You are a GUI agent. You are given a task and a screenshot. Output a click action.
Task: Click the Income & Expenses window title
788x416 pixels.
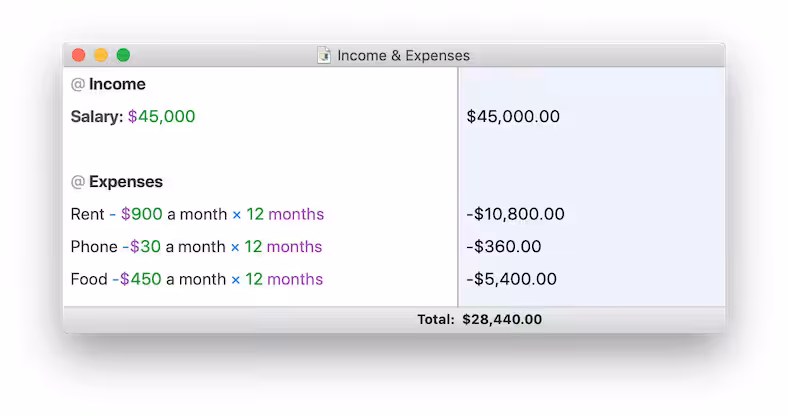coord(403,56)
